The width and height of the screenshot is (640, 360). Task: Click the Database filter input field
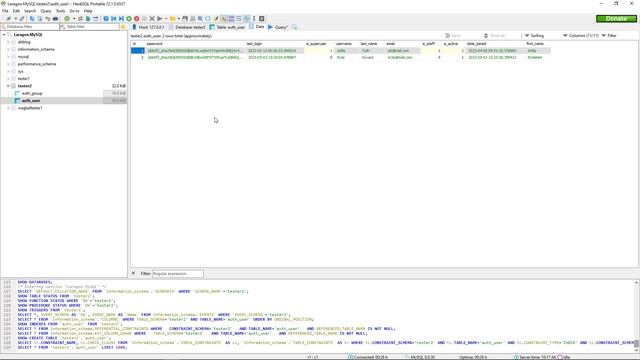(x=30, y=27)
